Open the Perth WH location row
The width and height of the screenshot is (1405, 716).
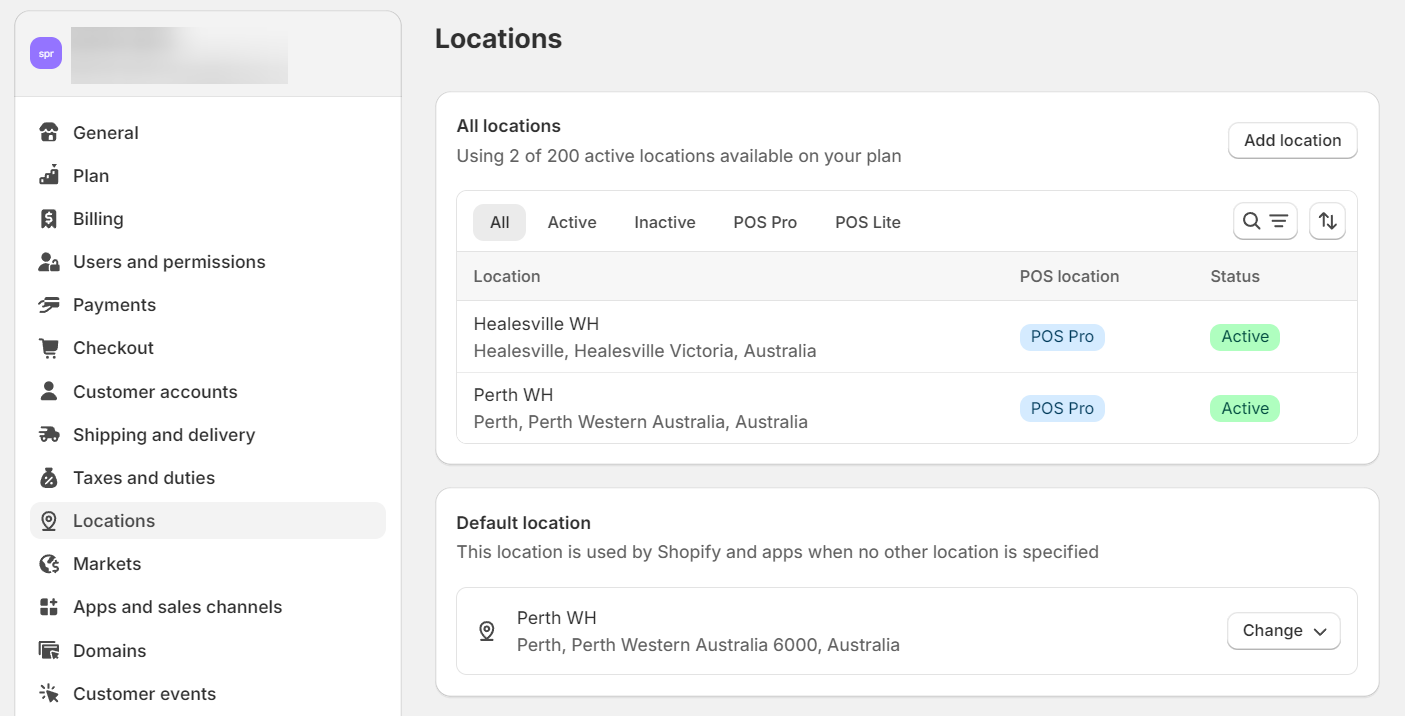click(x=513, y=395)
